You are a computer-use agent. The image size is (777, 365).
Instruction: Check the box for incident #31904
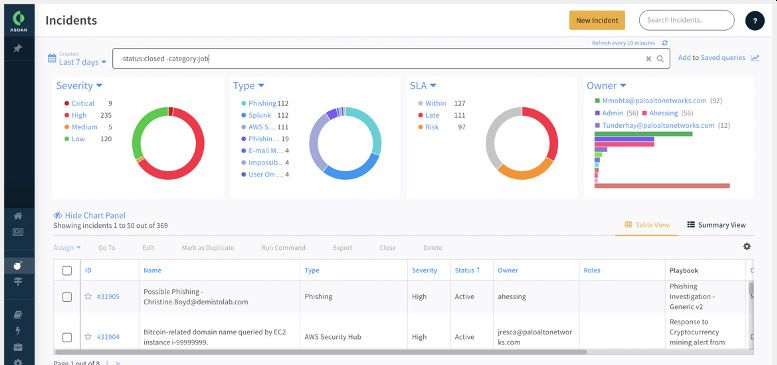tap(67, 337)
